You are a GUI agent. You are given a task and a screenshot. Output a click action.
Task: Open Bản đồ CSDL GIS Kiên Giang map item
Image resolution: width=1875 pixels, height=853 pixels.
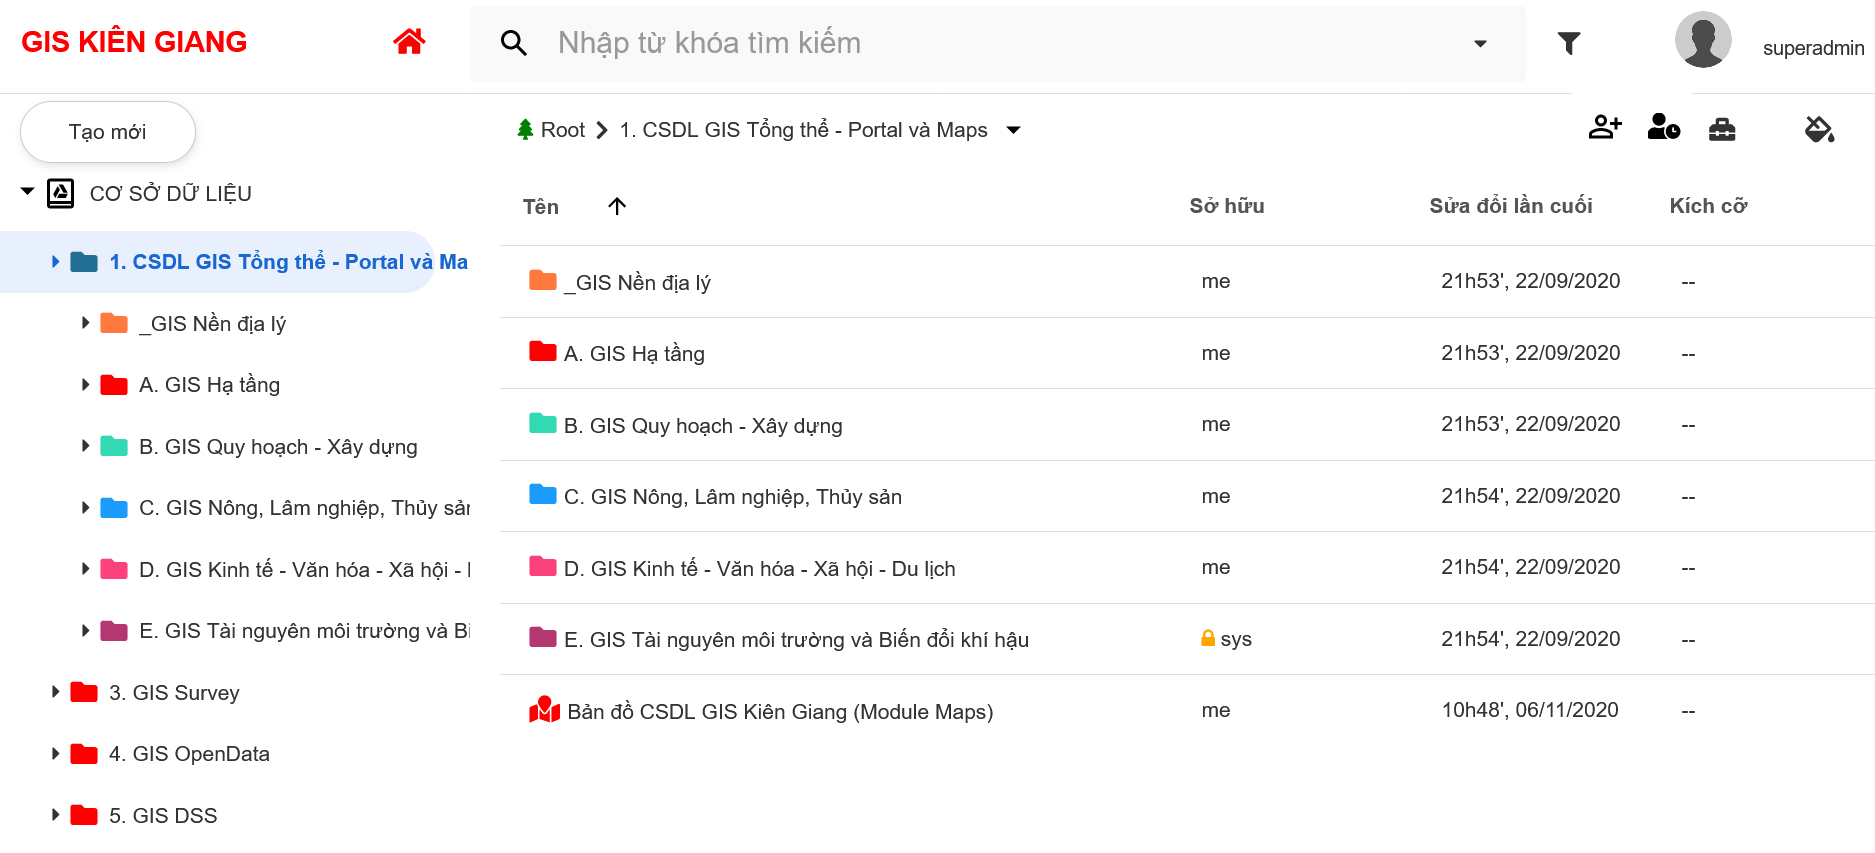pos(779,711)
